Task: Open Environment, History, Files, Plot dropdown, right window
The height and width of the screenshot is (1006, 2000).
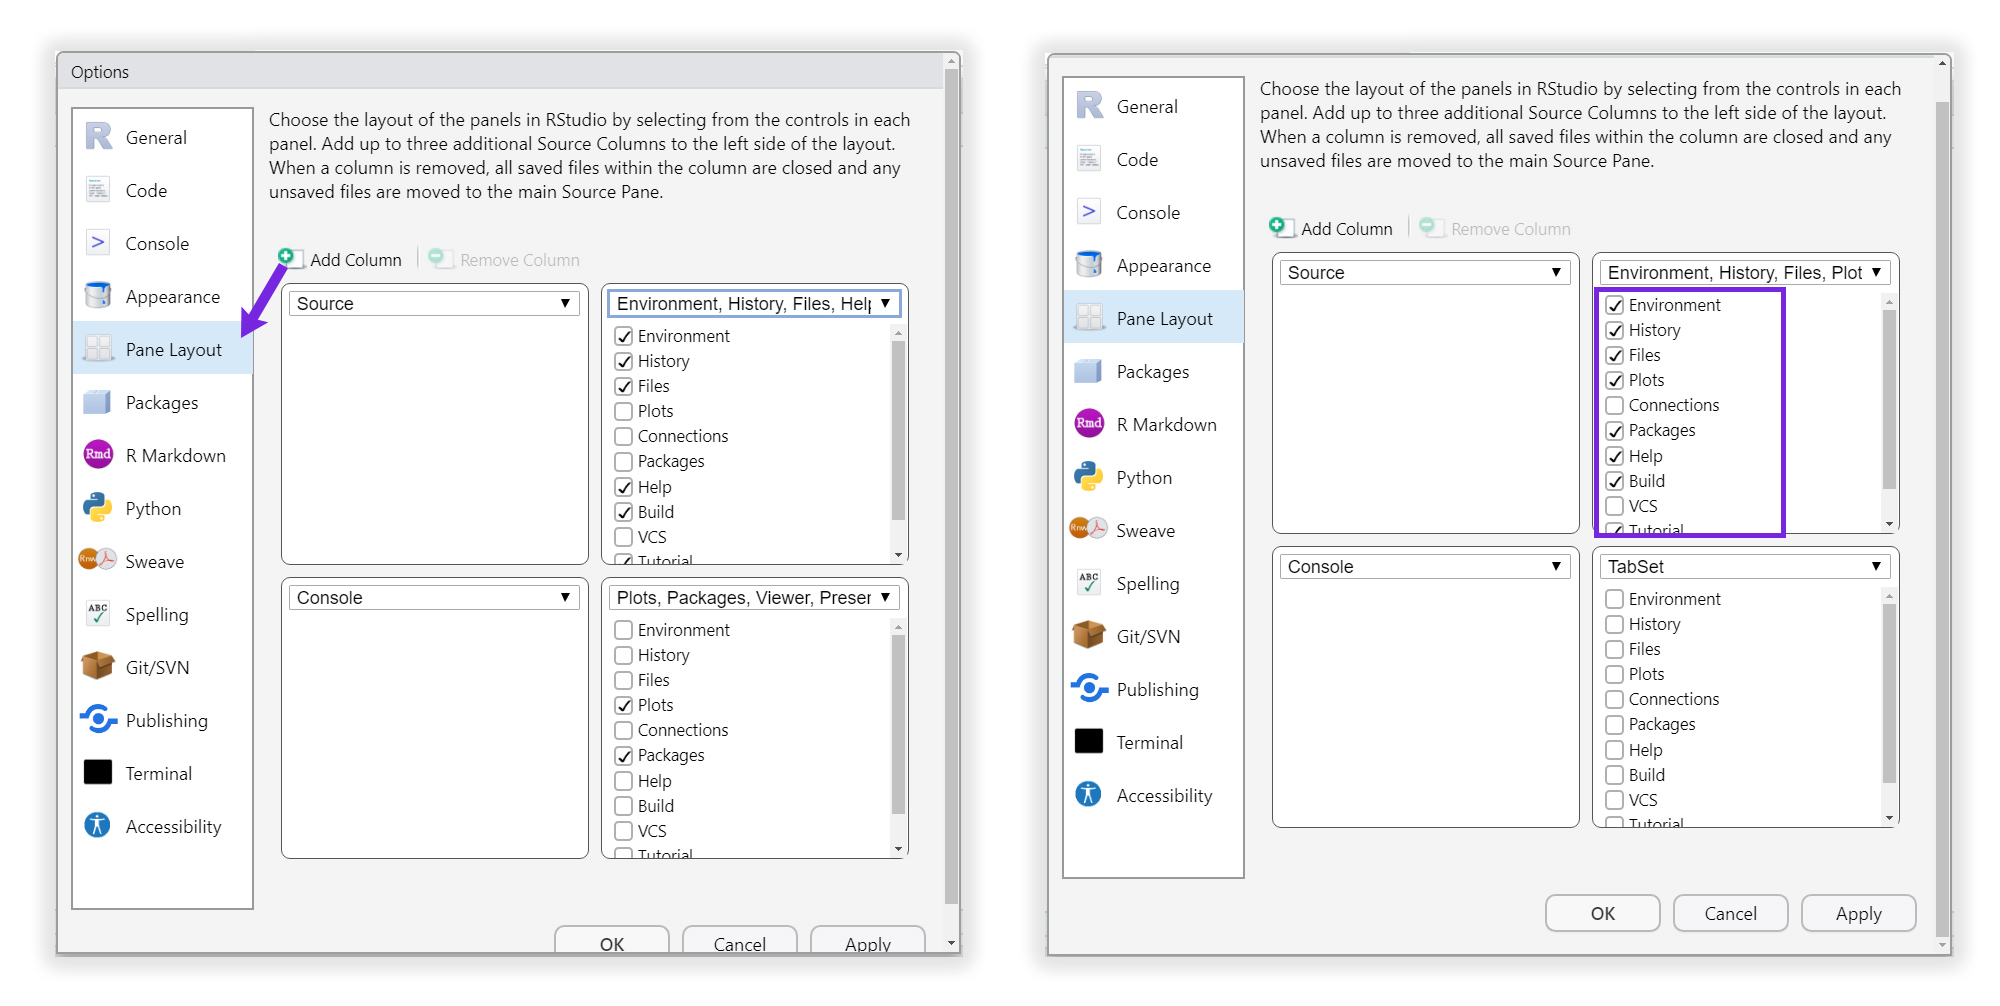Action: click(1745, 272)
